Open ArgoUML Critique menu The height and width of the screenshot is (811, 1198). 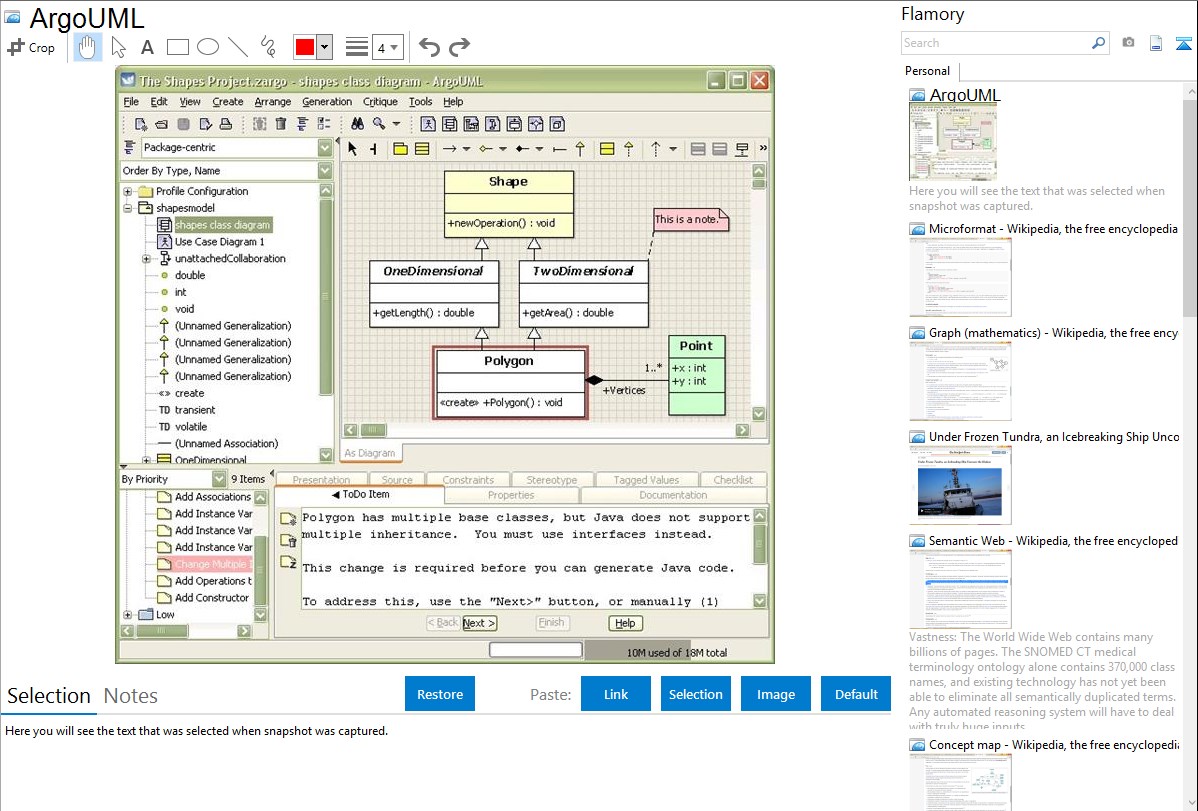pos(380,102)
